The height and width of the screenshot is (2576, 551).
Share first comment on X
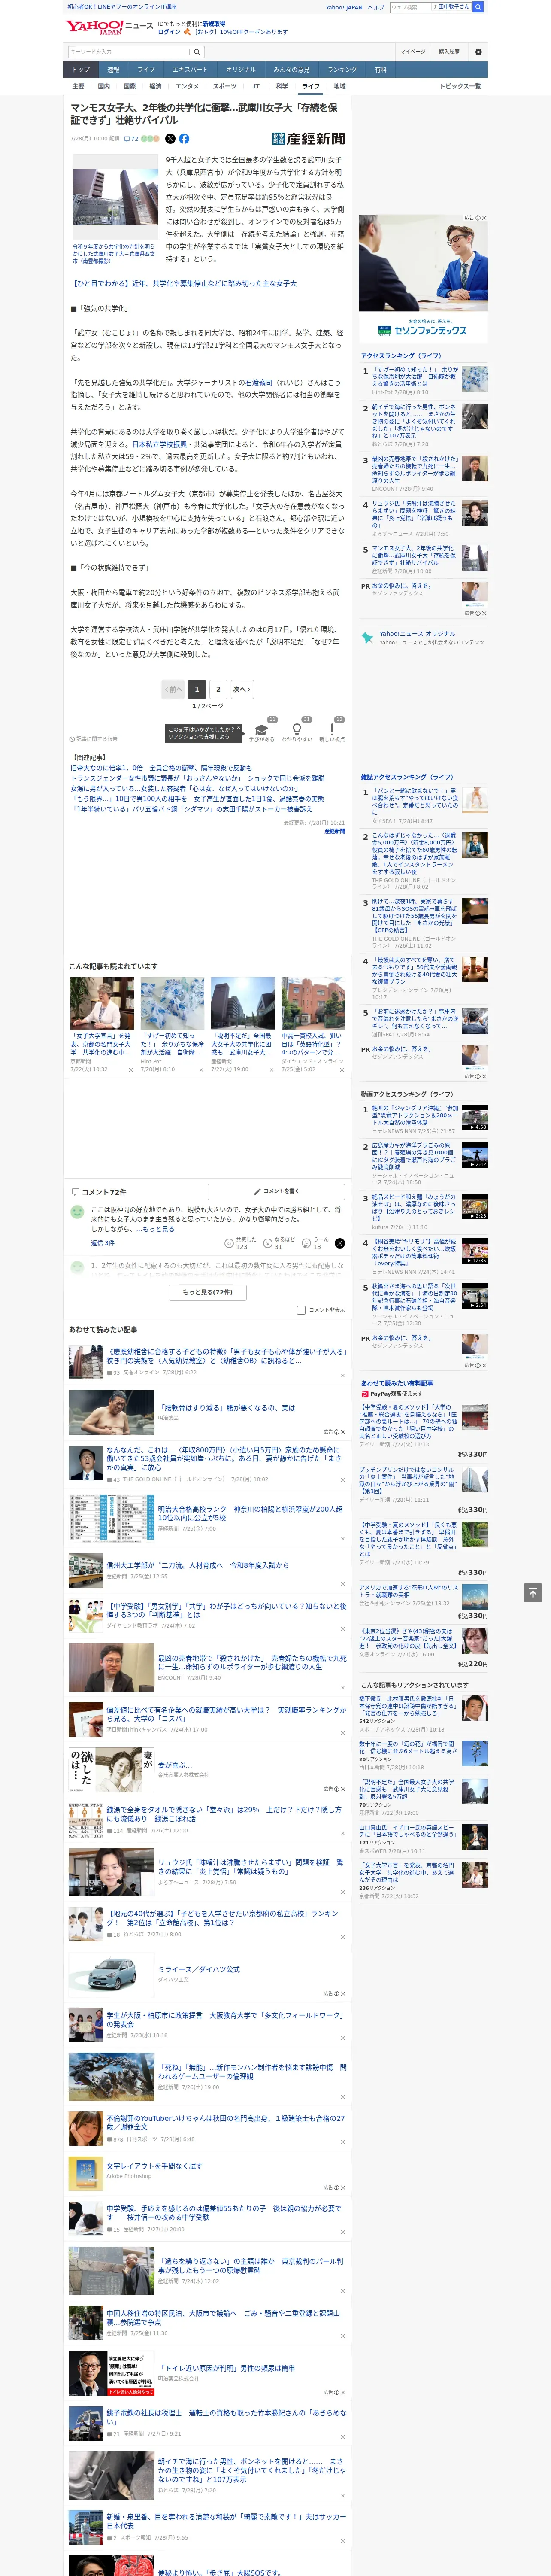pos(339,1243)
